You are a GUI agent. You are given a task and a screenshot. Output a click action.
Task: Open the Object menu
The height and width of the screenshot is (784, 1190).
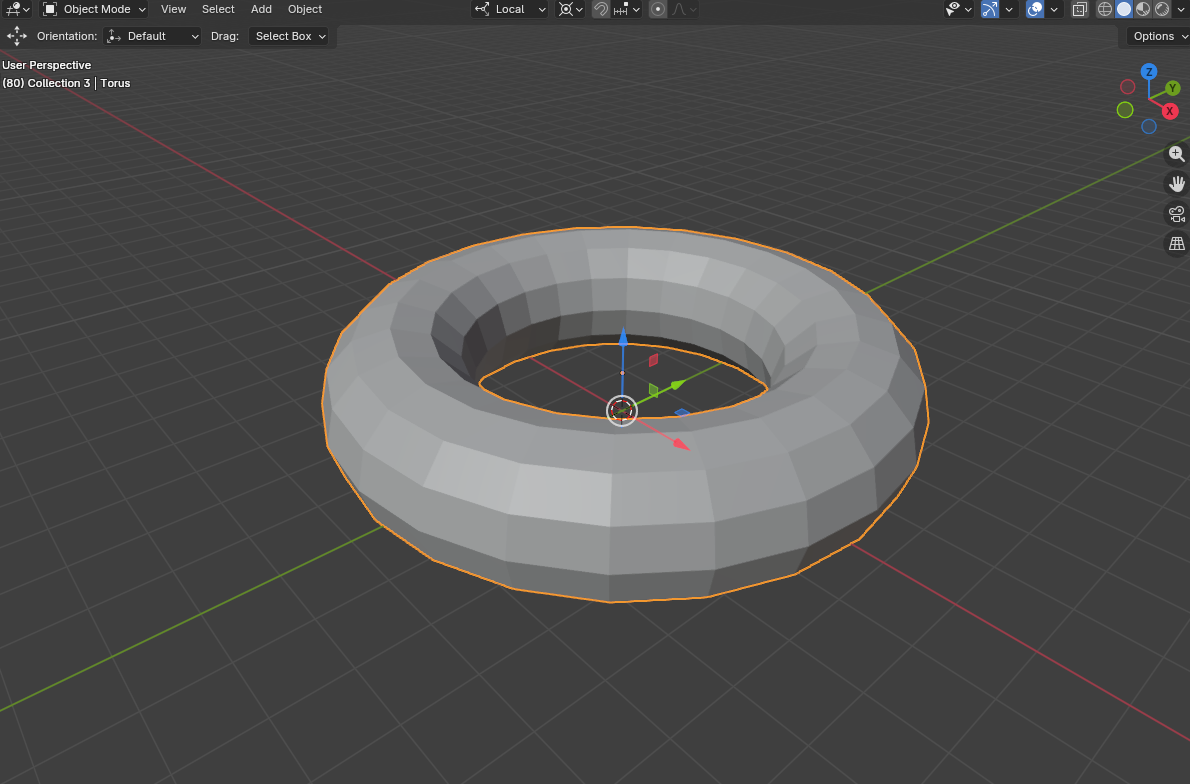click(x=304, y=9)
